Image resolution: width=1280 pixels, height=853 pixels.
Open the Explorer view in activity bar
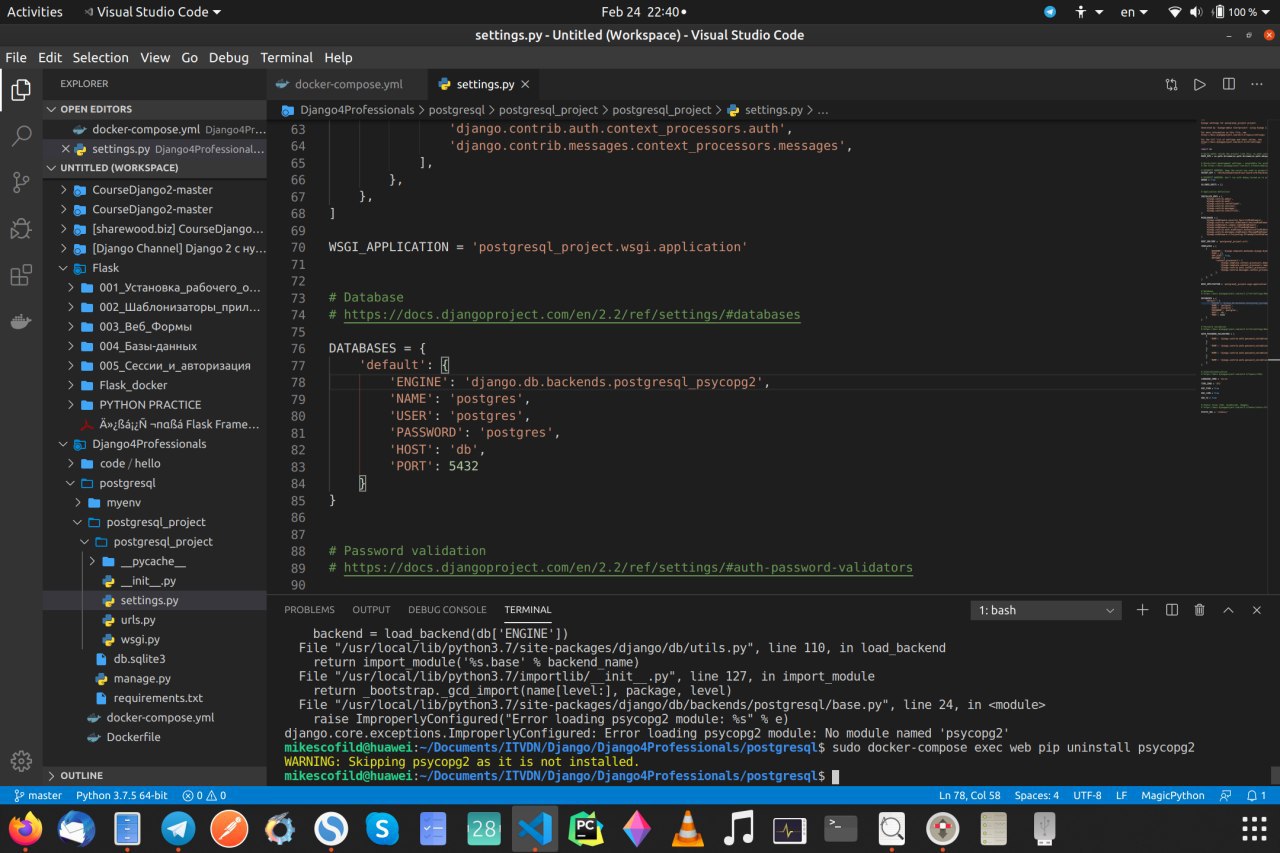(x=21, y=91)
